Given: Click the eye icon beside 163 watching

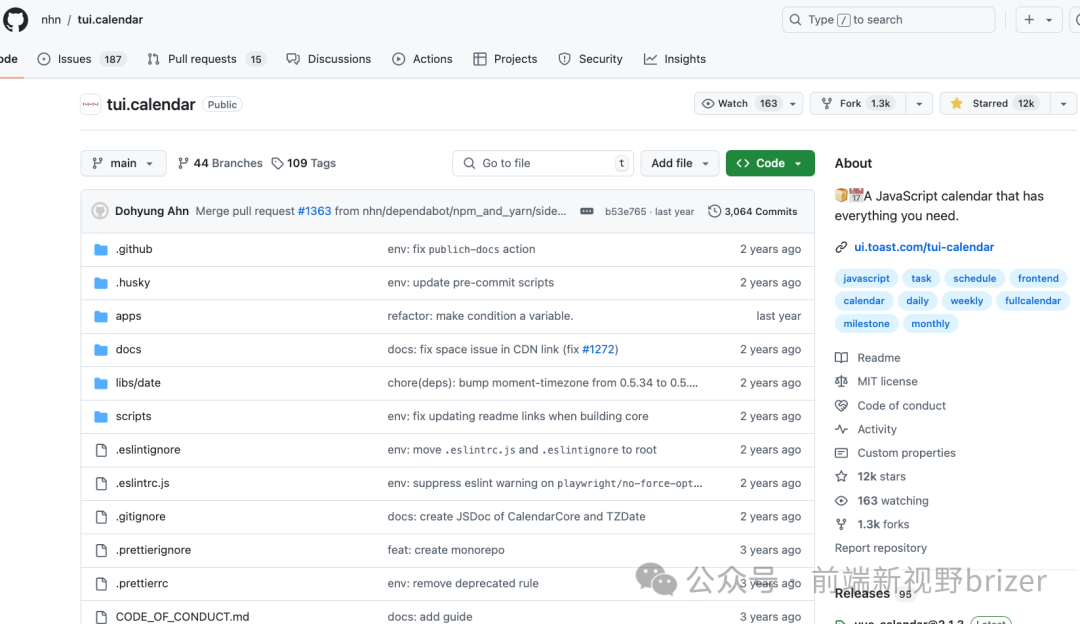Looking at the screenshot, I should click(x=841, y=501).
